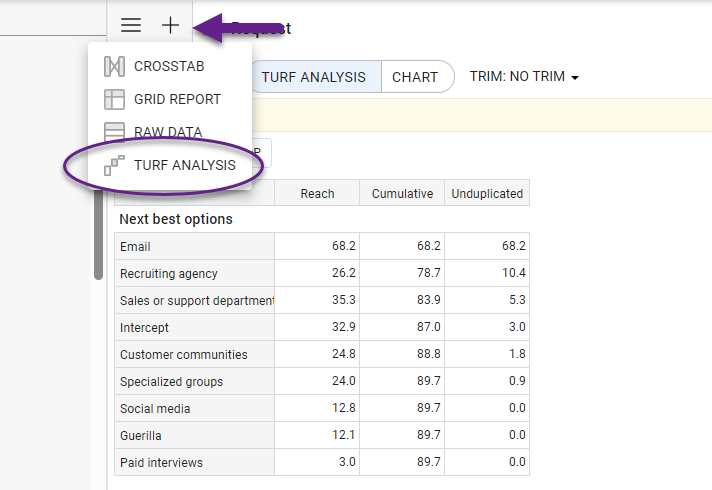Select the Email row label
The width and height of the screenshot is (712, 490).
(x=135, y=246)
